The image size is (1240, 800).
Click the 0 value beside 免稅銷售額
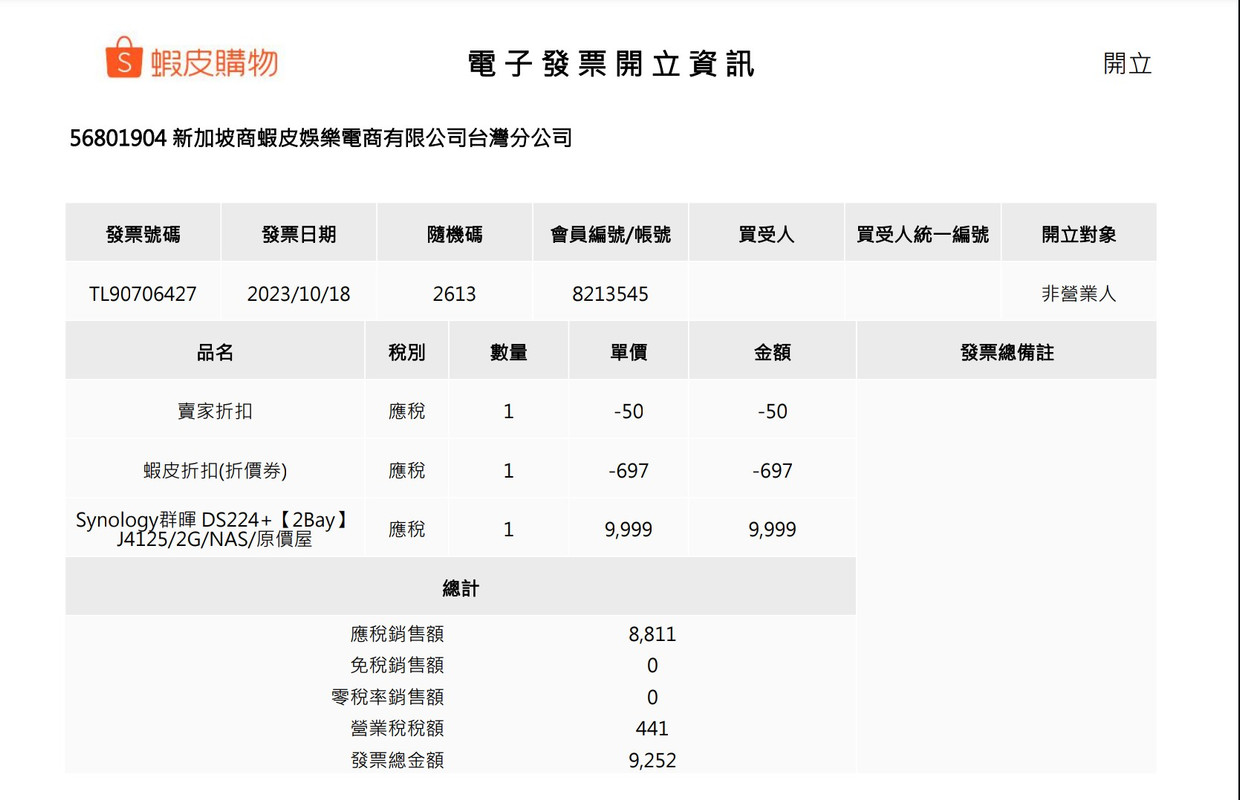(x=653, y=666)
